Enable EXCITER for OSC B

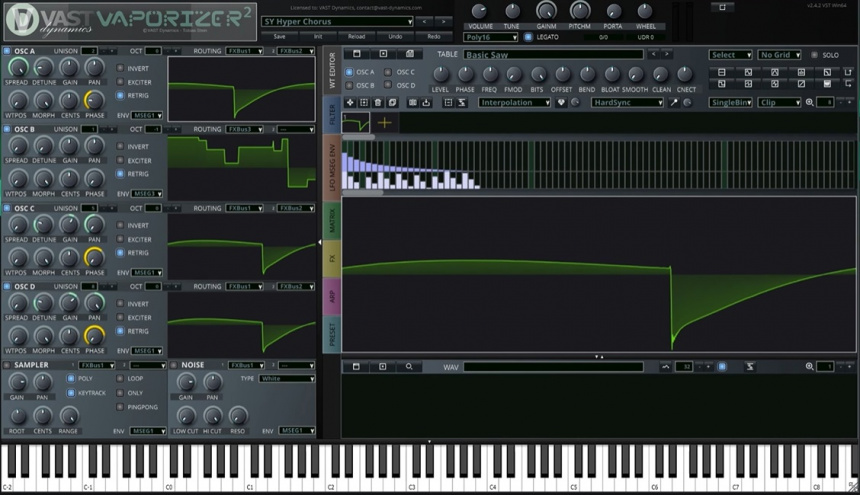click(x=120, y=160)
